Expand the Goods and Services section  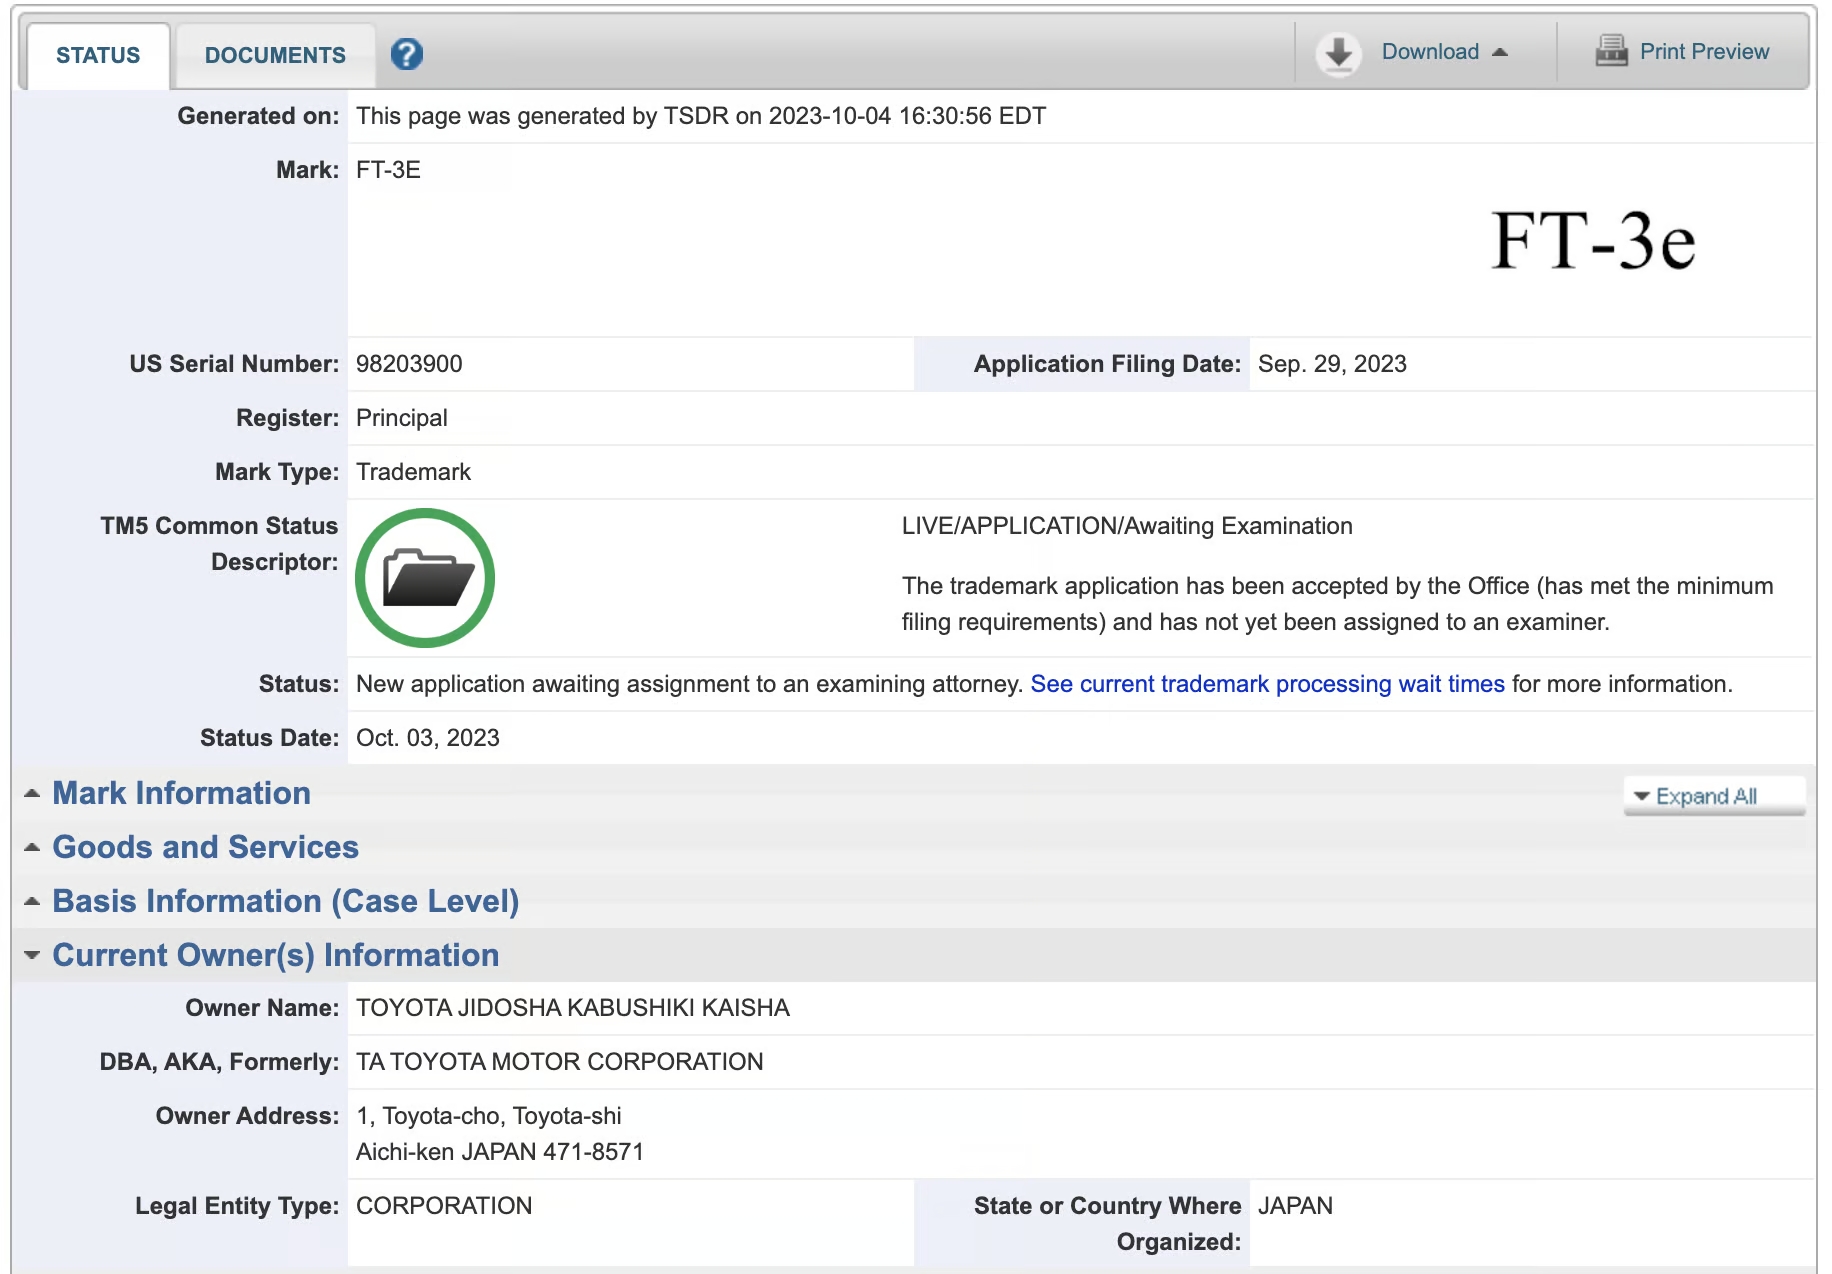click(x=205, y=847)
